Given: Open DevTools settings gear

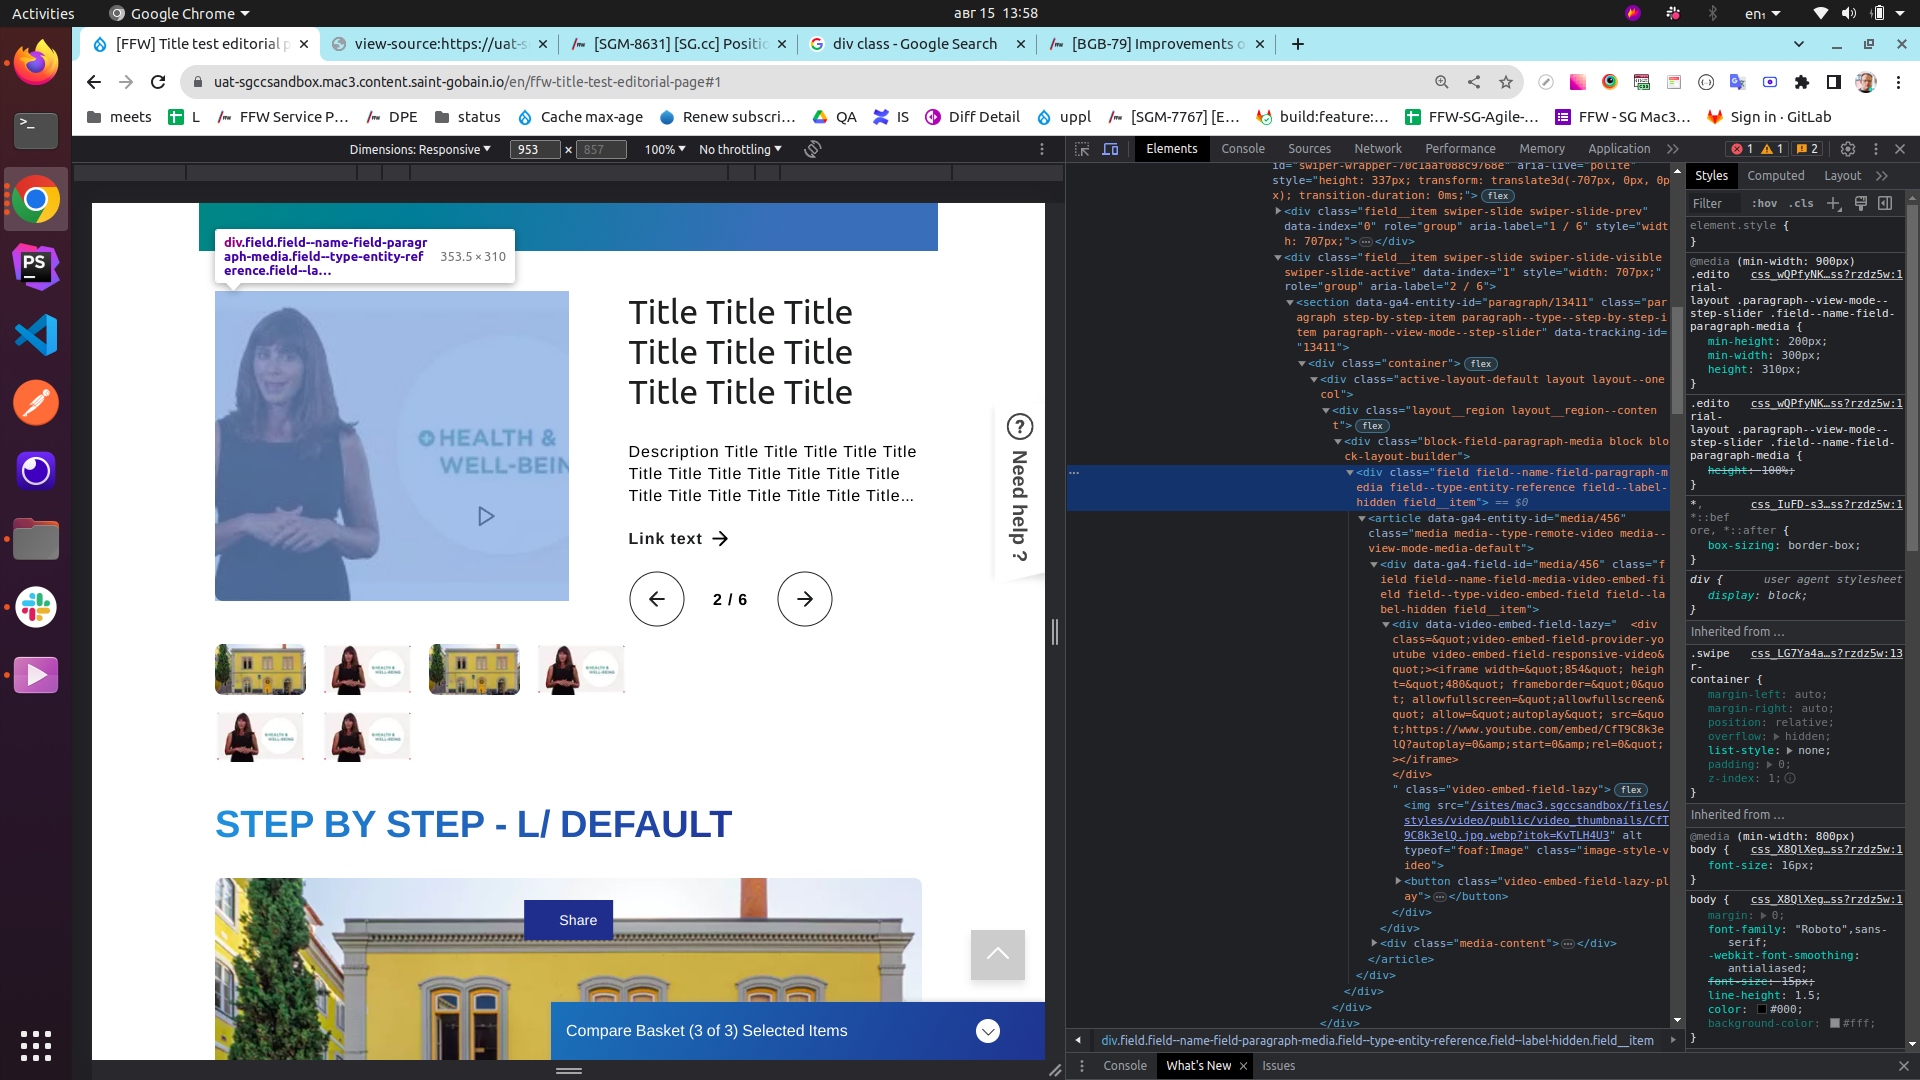Looking at the screenshot, I should pos(1848,149).
